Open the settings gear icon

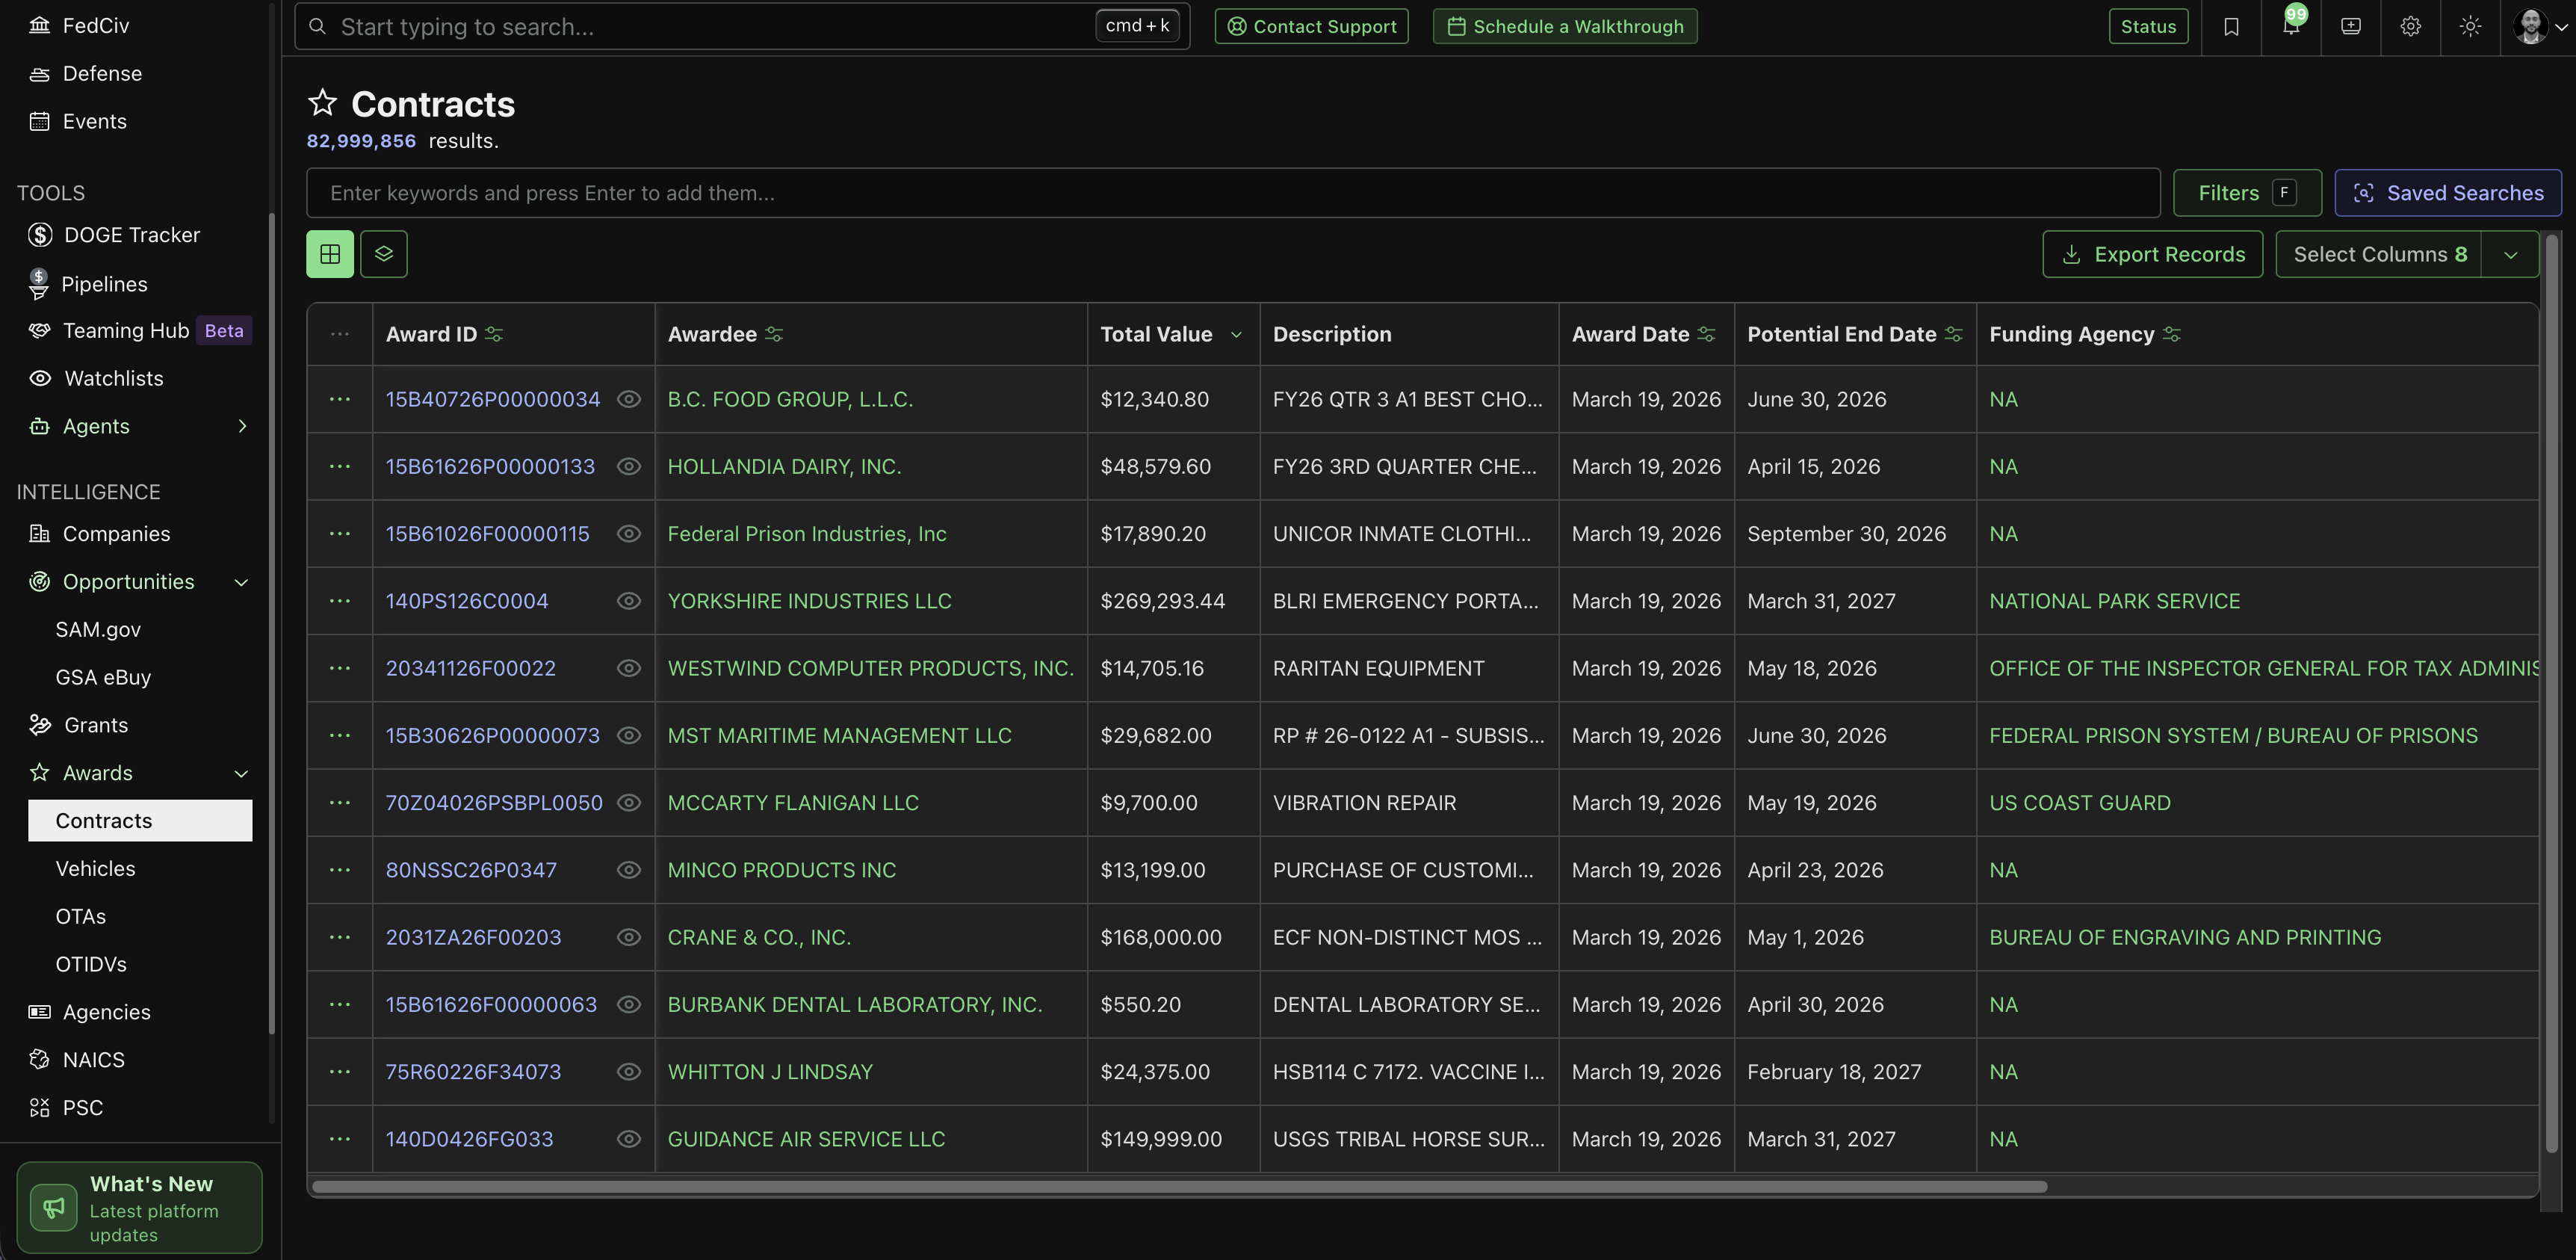(2411, 26)
